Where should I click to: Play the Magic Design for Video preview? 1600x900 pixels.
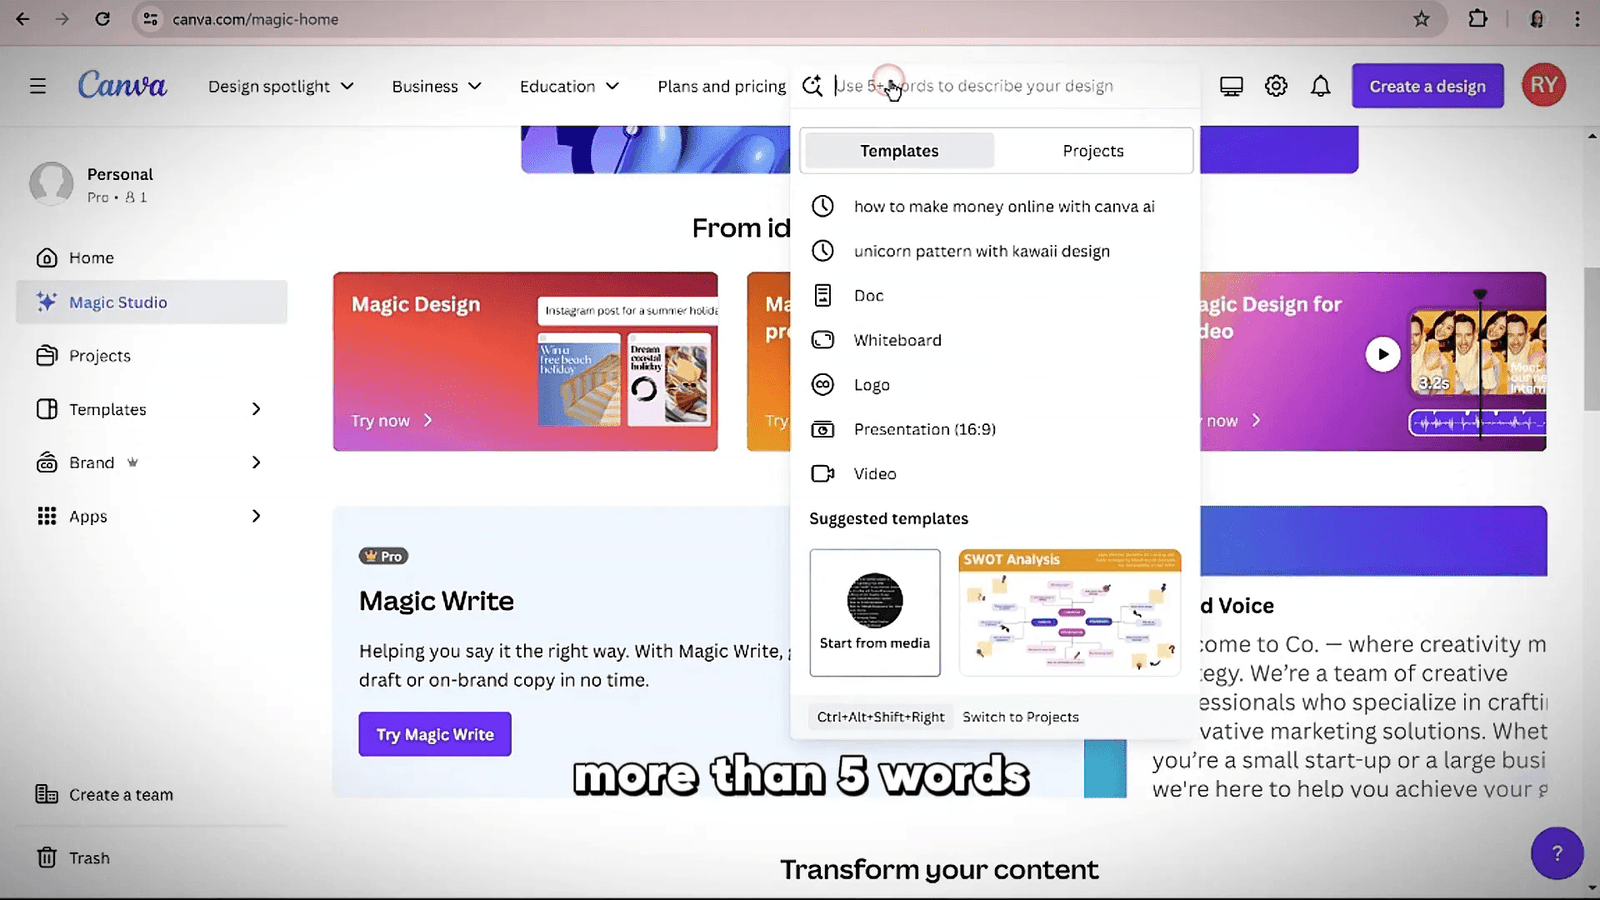pos(1383,354)
